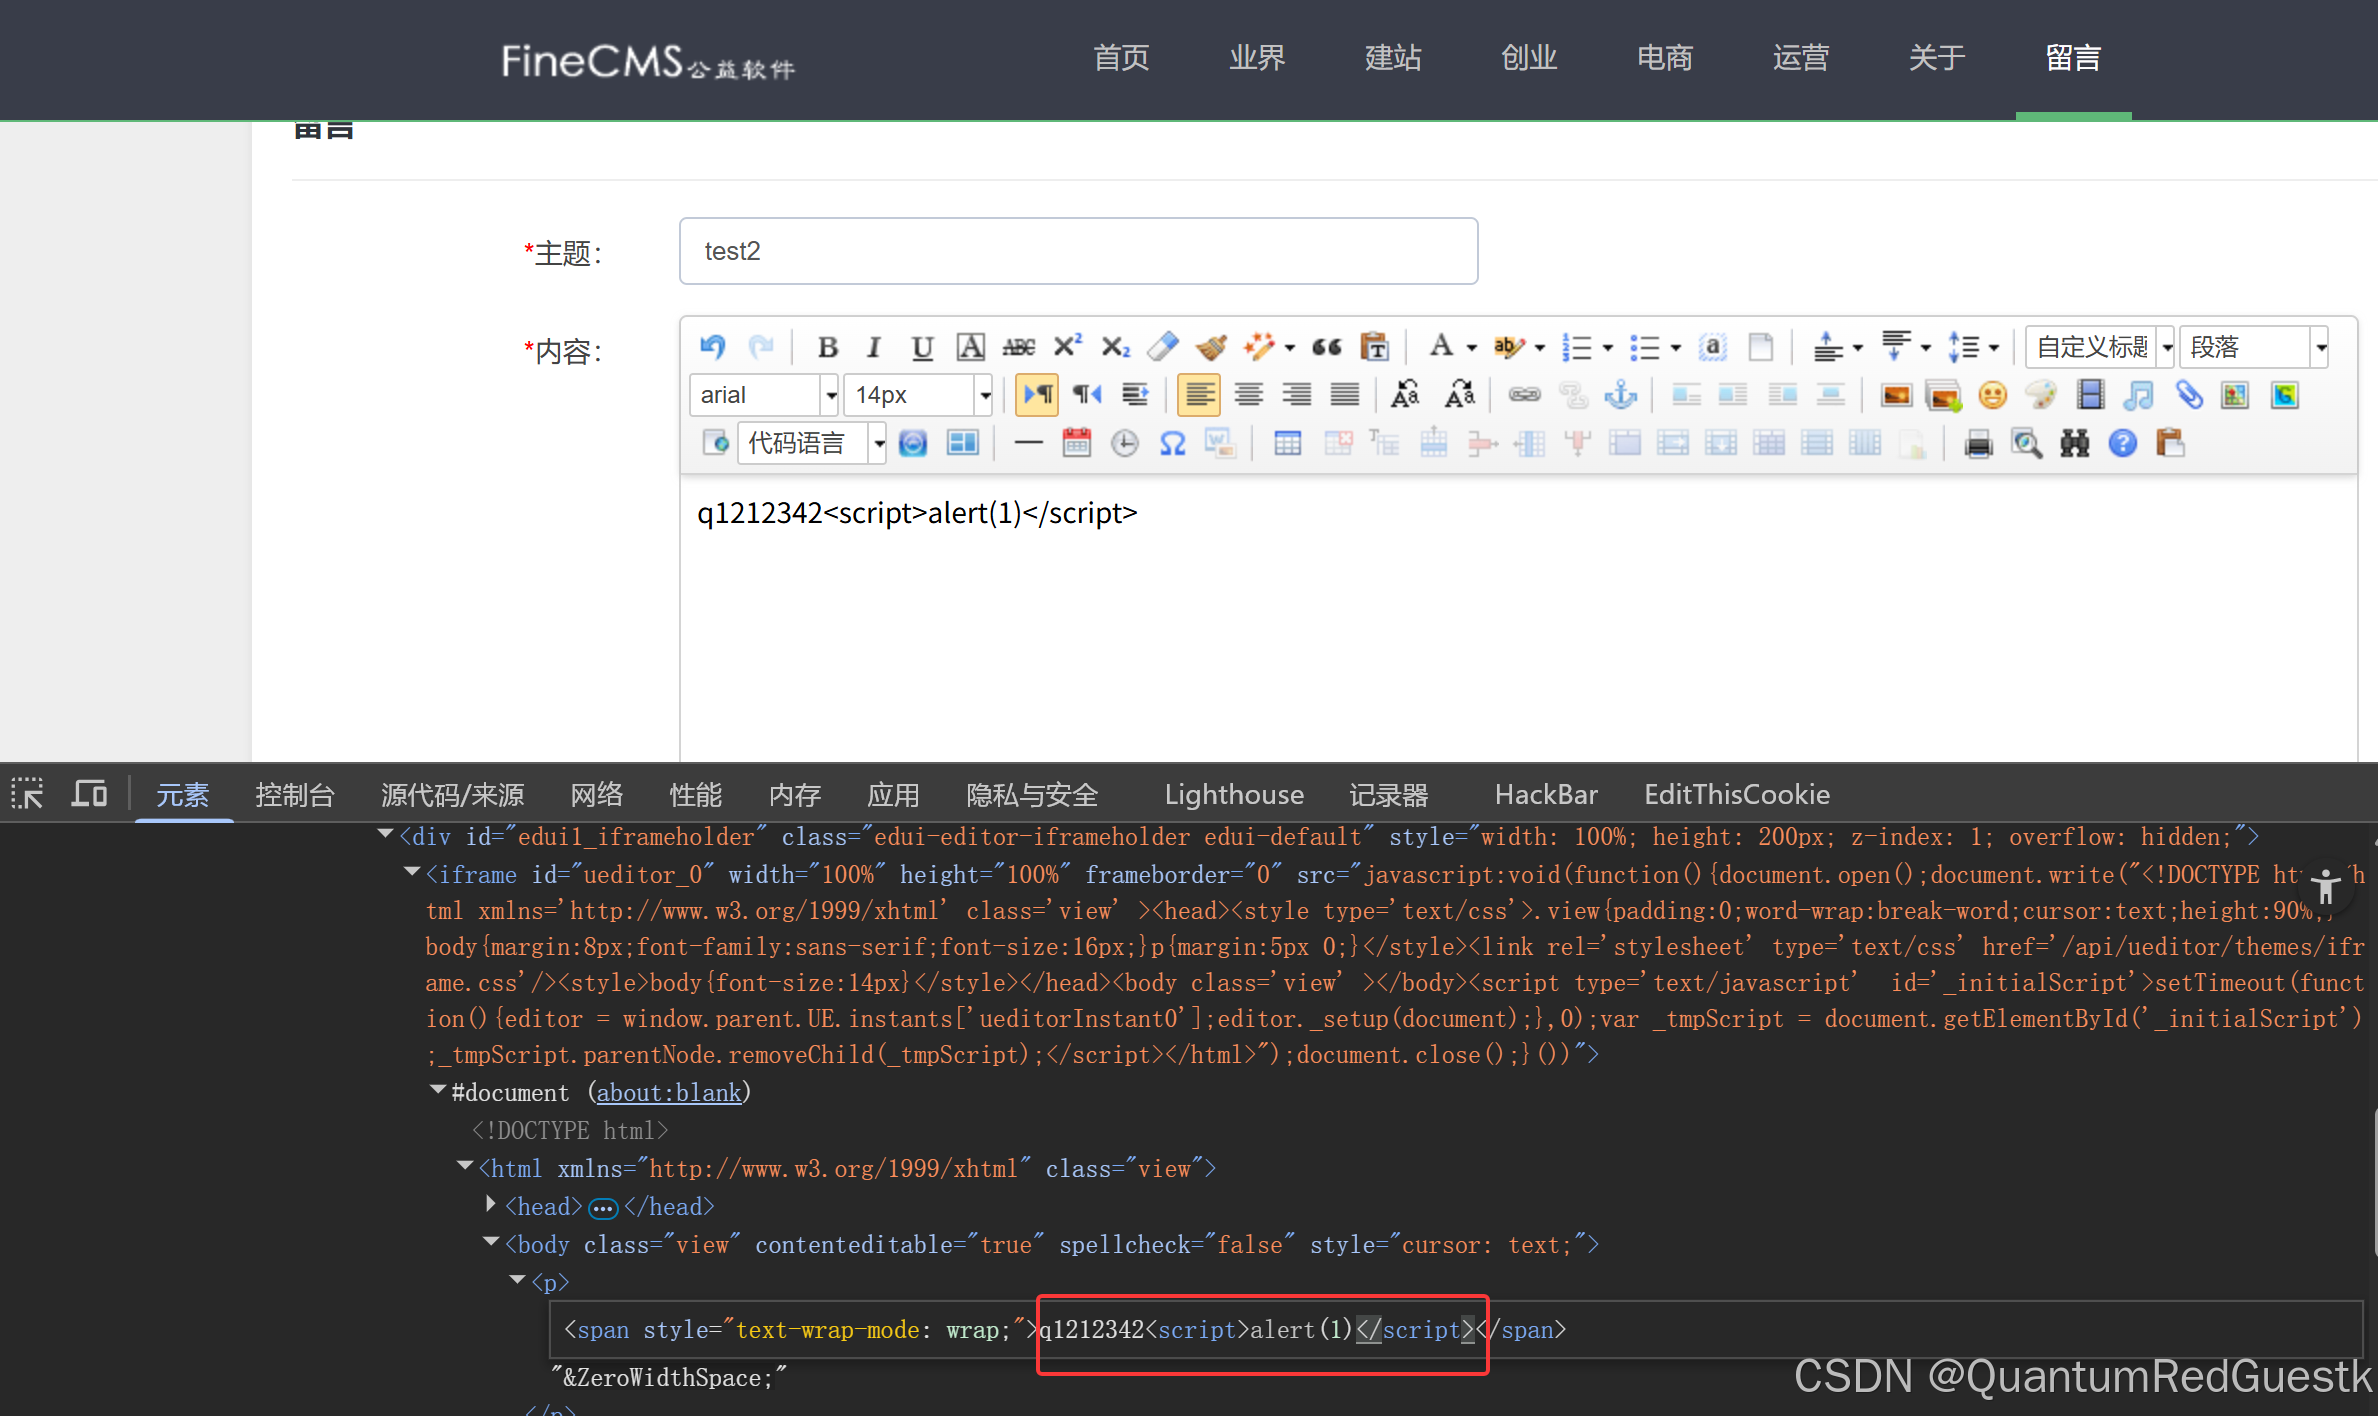This screenshot has width=2378, height=1416.
Task: Click the undo icon in editor toolbar
Action: point(712,347)
